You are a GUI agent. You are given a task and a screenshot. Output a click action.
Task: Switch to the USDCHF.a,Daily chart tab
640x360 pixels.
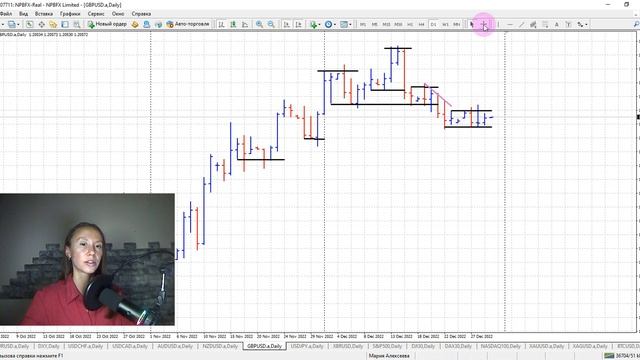pos(85,346)
